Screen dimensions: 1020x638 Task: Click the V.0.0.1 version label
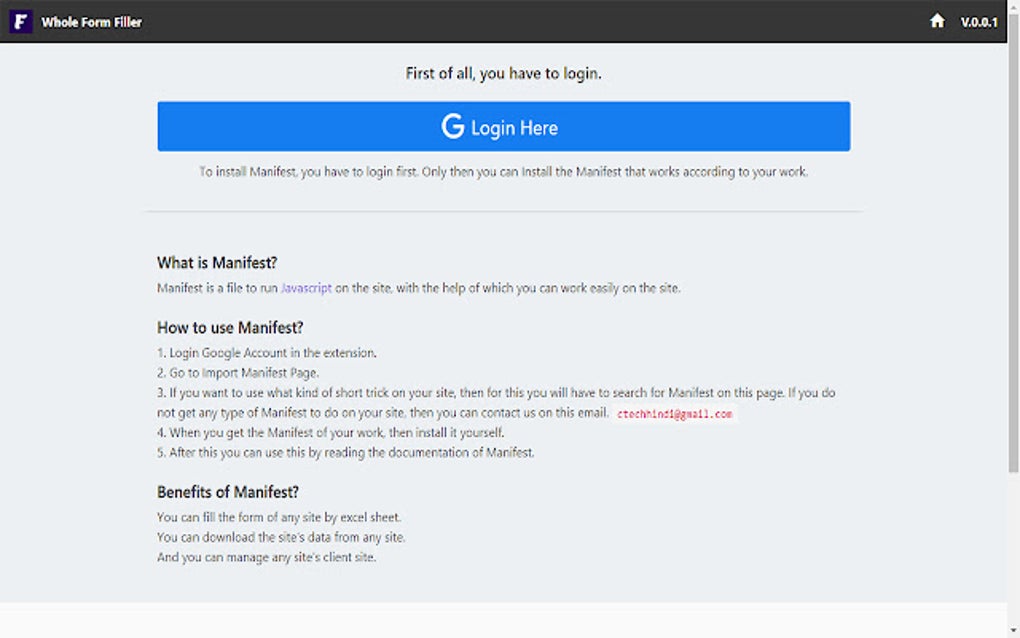pos(981,21)
